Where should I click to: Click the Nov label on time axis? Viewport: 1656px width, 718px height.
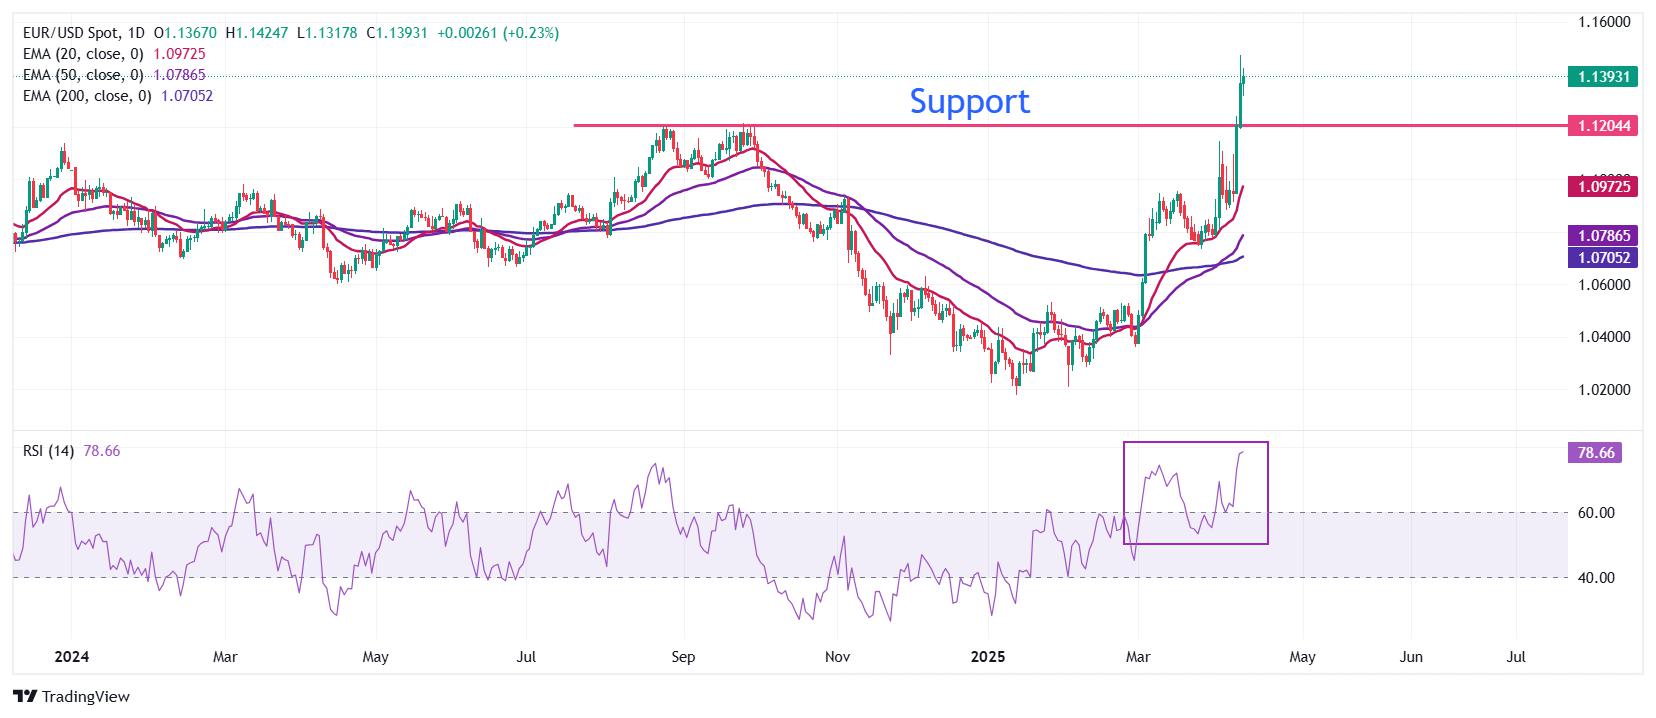pyautogui.click(x=837, y=657)
